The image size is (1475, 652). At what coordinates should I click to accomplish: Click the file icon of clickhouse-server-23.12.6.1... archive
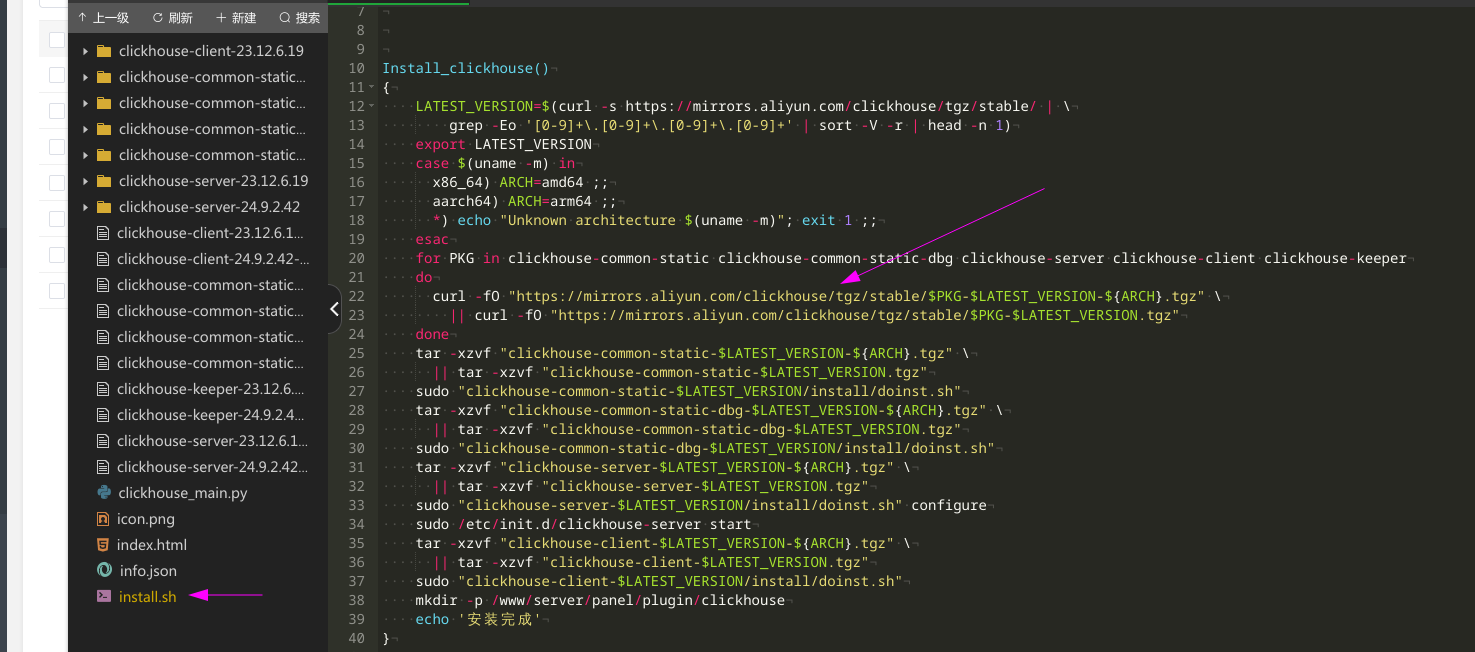click(x=103, y=441)
